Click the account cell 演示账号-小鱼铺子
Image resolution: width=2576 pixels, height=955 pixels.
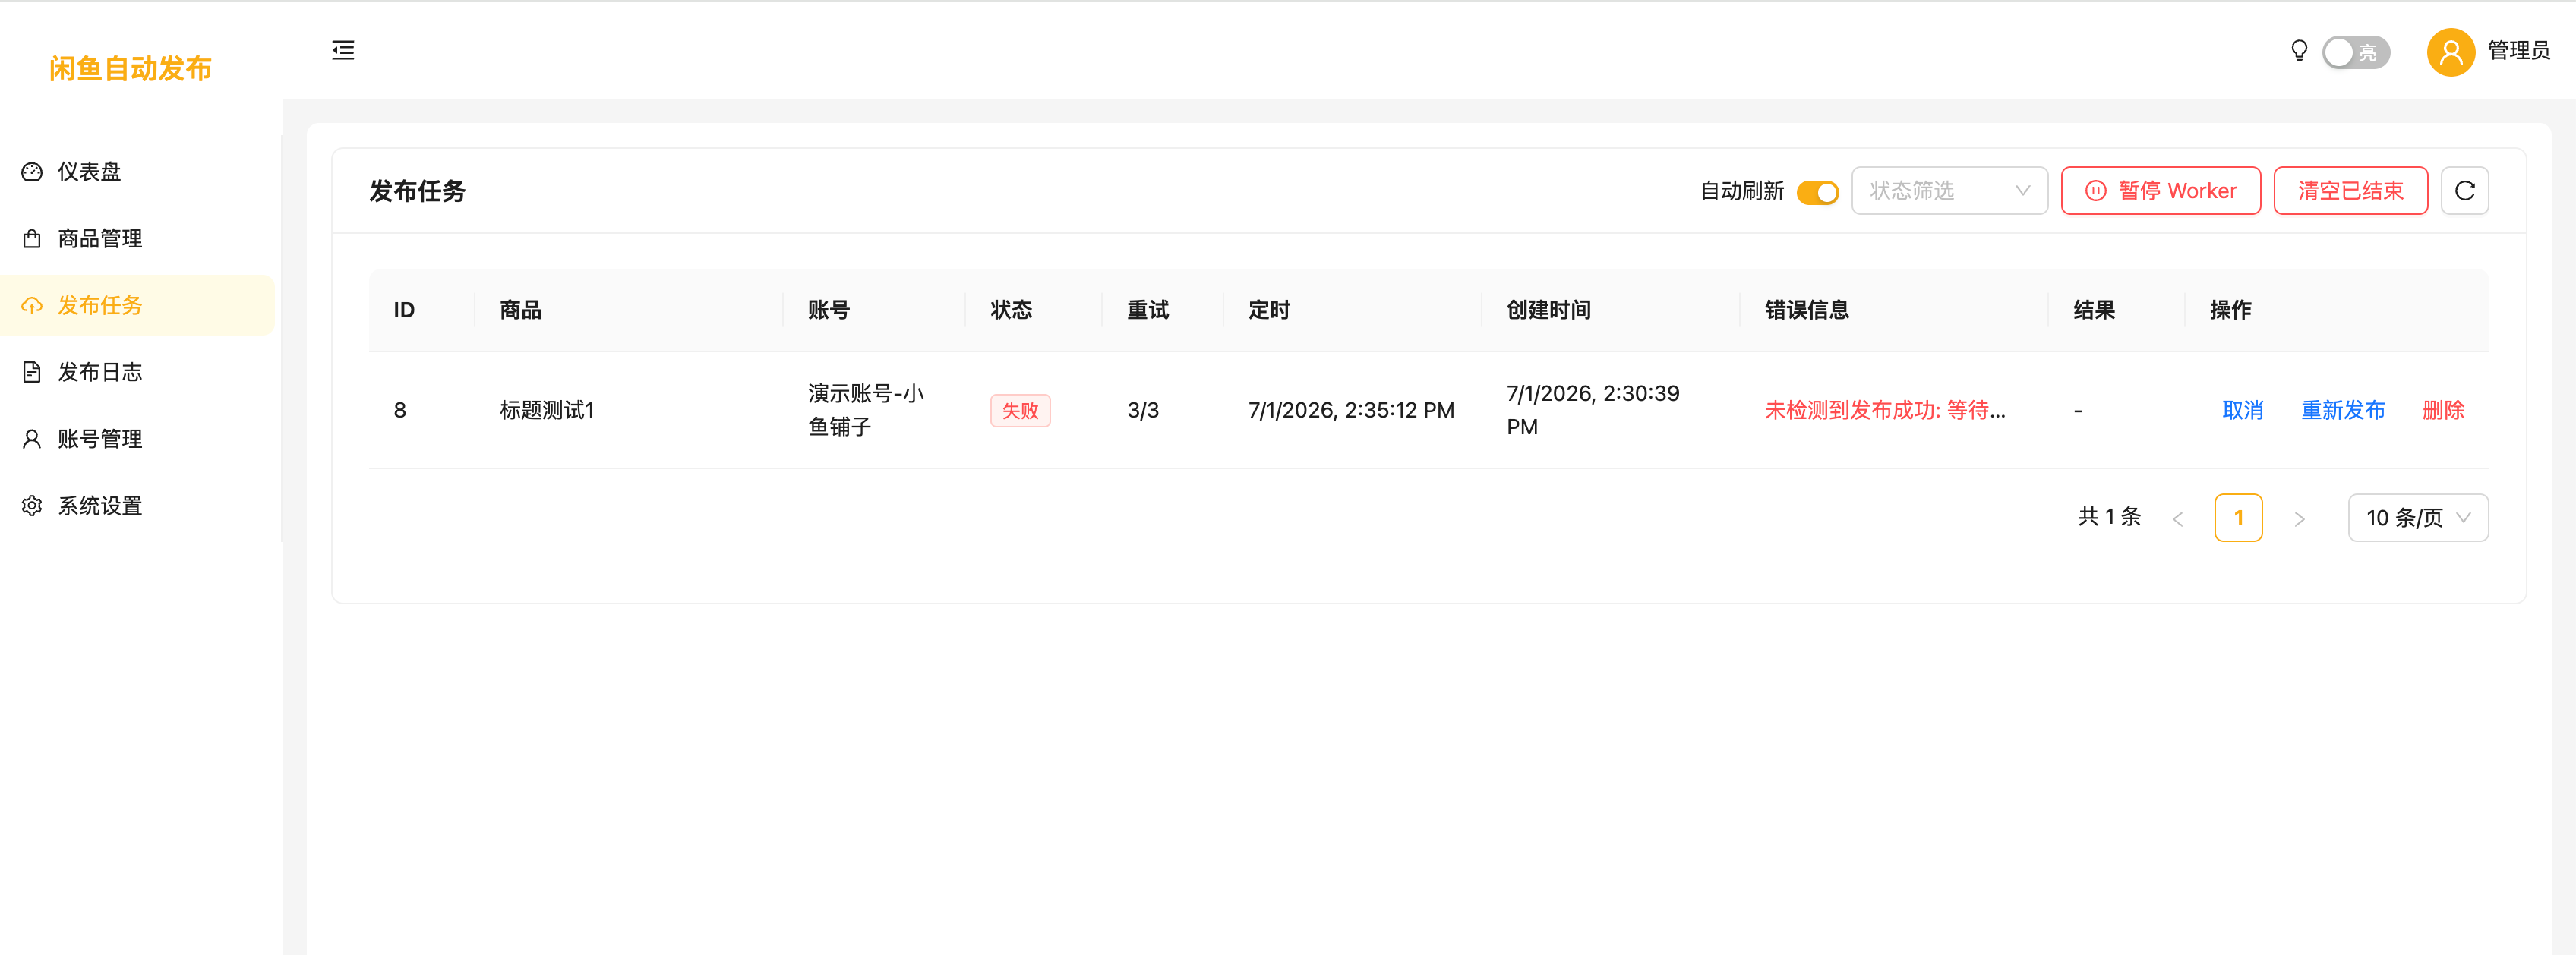click(865, 411)
